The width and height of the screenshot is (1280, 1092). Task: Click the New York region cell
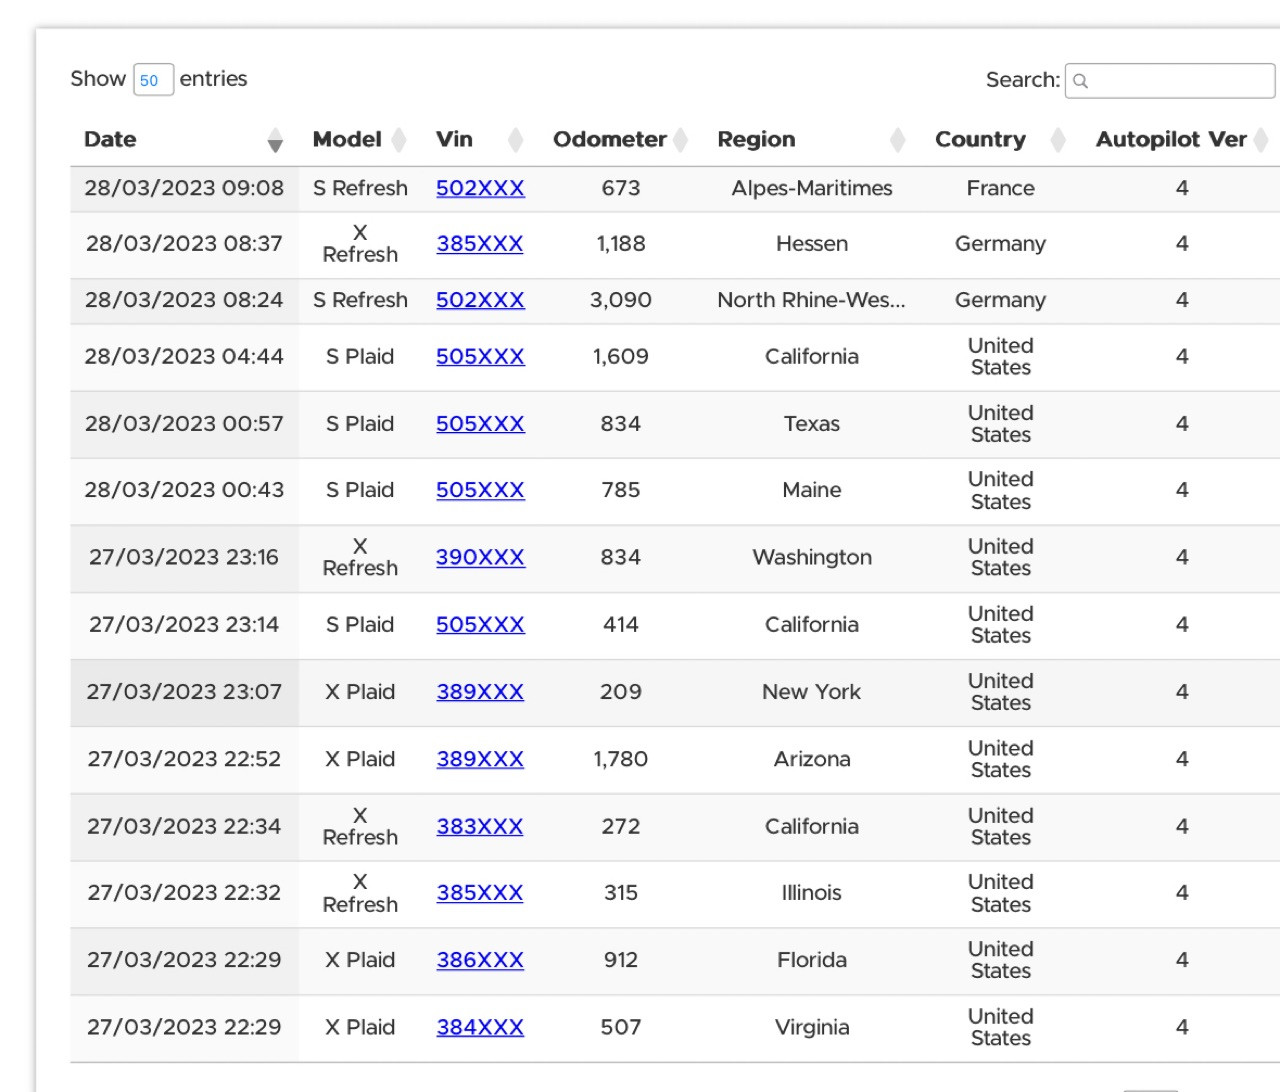click(x=812, y=692)
